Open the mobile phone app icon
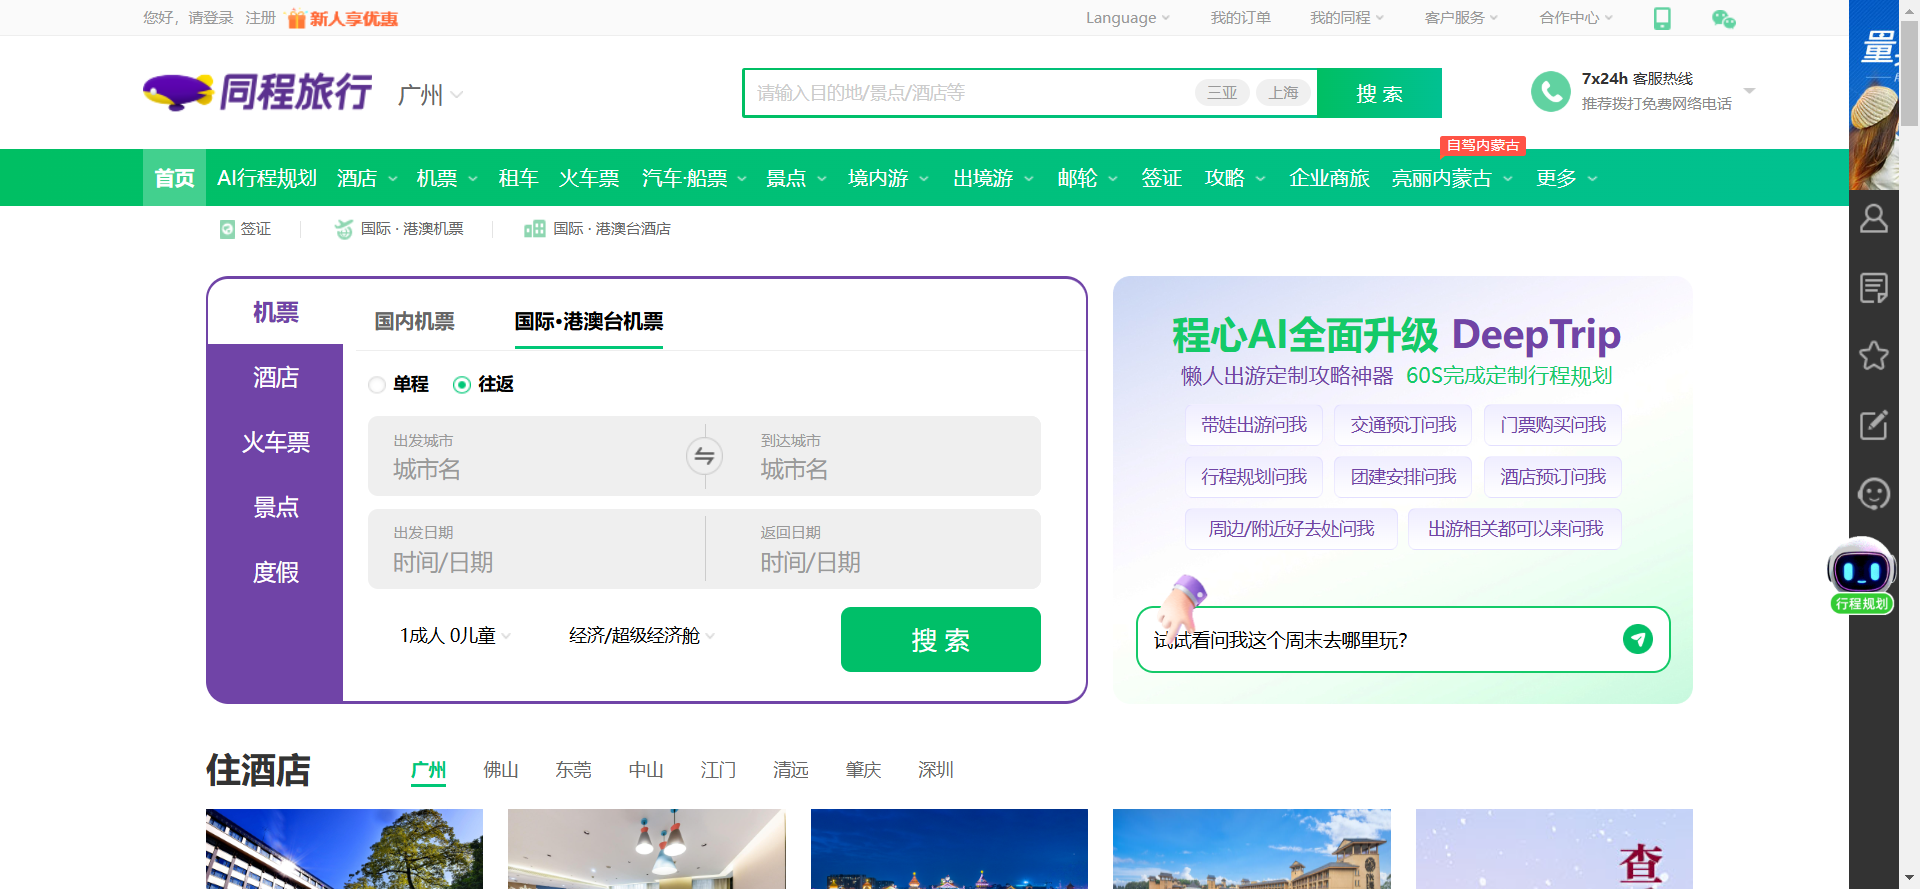This screenshot has width=1920, height=889. 1662,18
